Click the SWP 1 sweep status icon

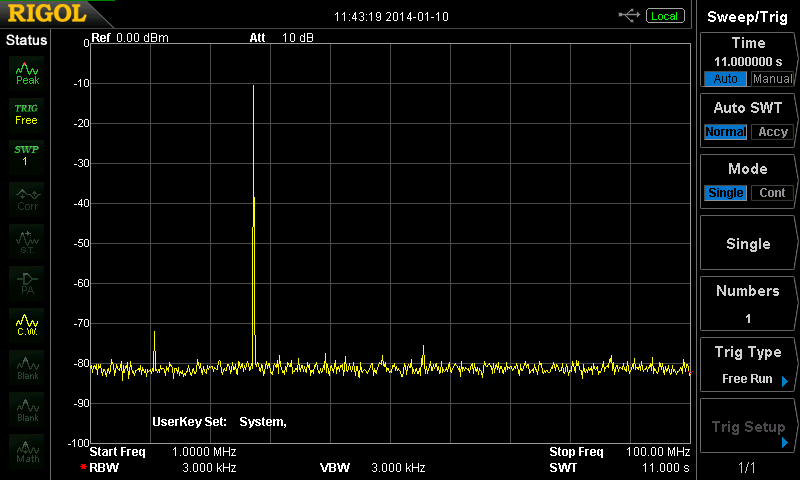[x=27, y=156]
